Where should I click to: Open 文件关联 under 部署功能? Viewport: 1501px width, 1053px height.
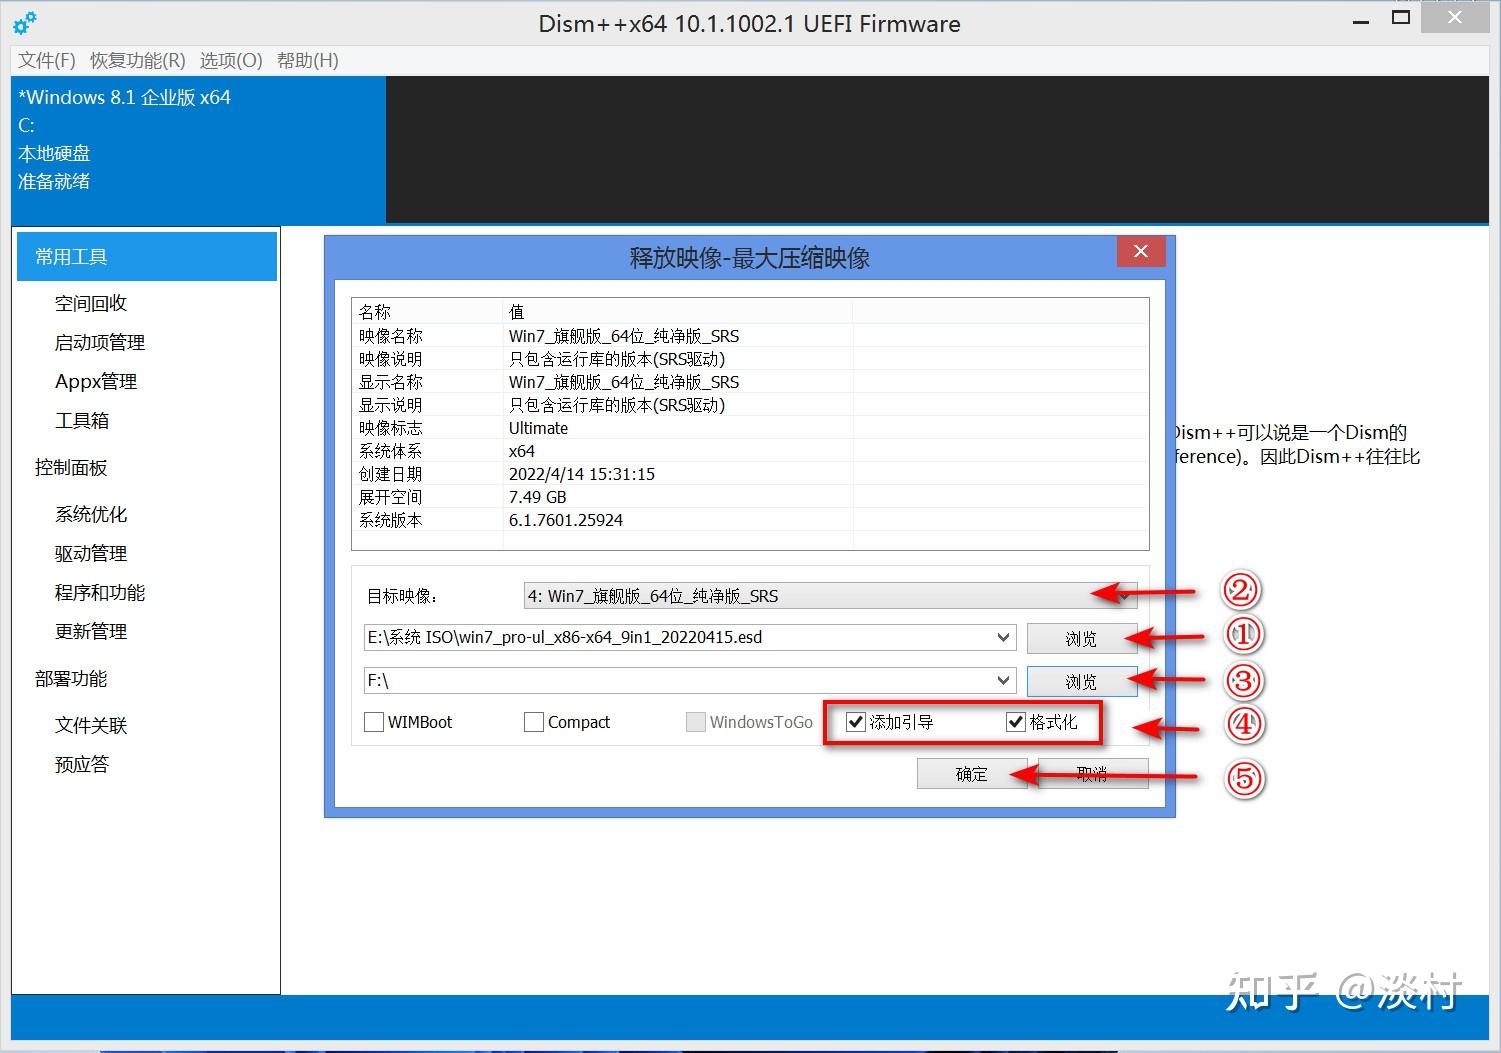91,725
